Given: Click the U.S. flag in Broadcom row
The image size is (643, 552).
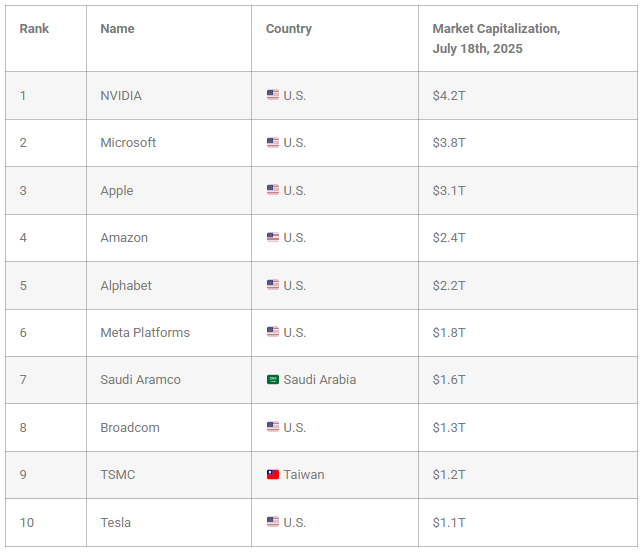Looking at the screenshot, I should tap(273, 427).
